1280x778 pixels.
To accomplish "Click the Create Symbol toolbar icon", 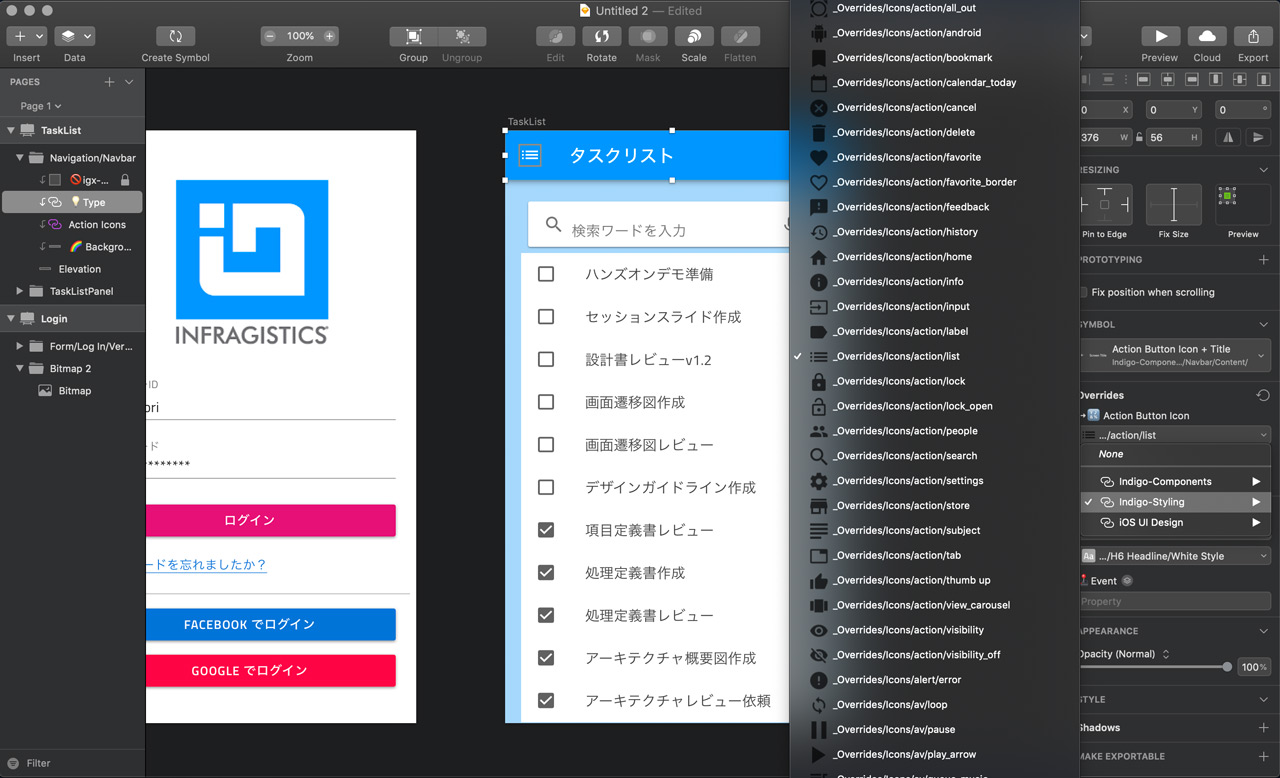I will click(175, 36).
